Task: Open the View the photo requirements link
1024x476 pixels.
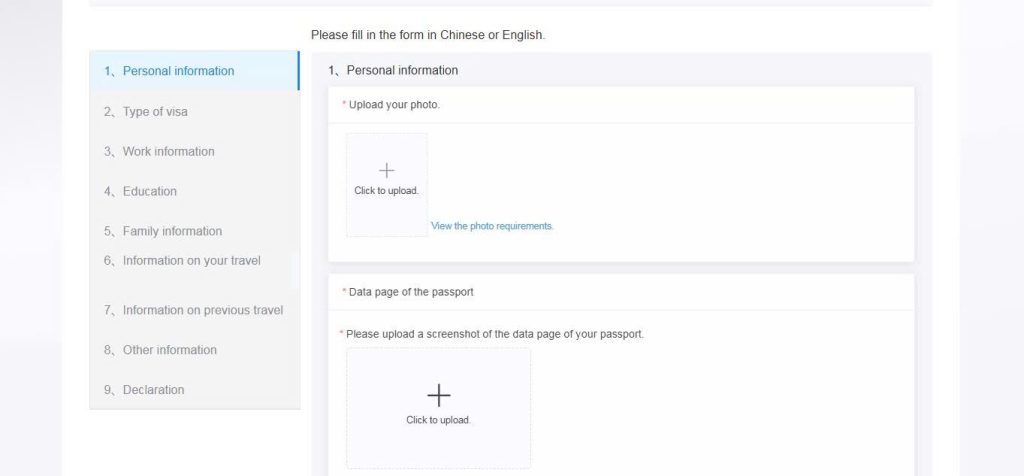Action: pyautogui.click(x=492, y=226)
